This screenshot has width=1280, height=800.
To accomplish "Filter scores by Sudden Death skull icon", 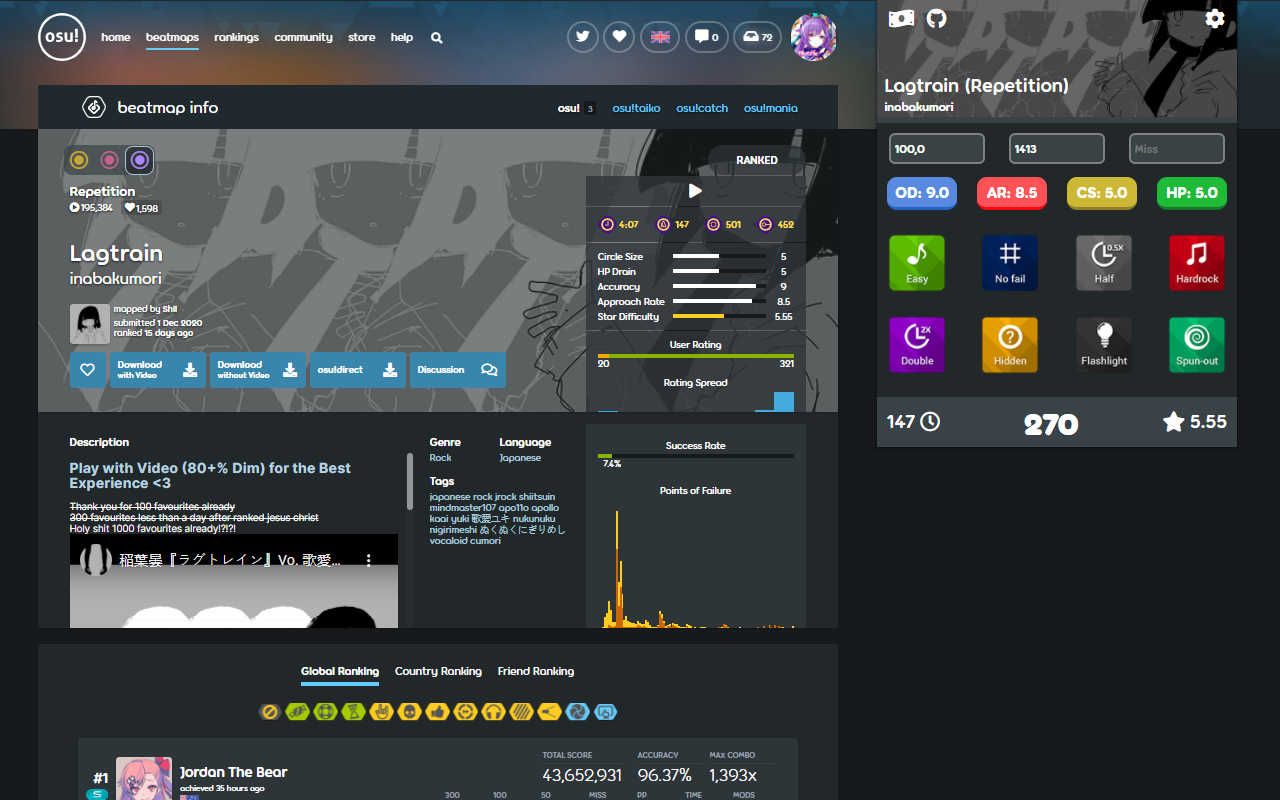I will click(x=409, y=712).
